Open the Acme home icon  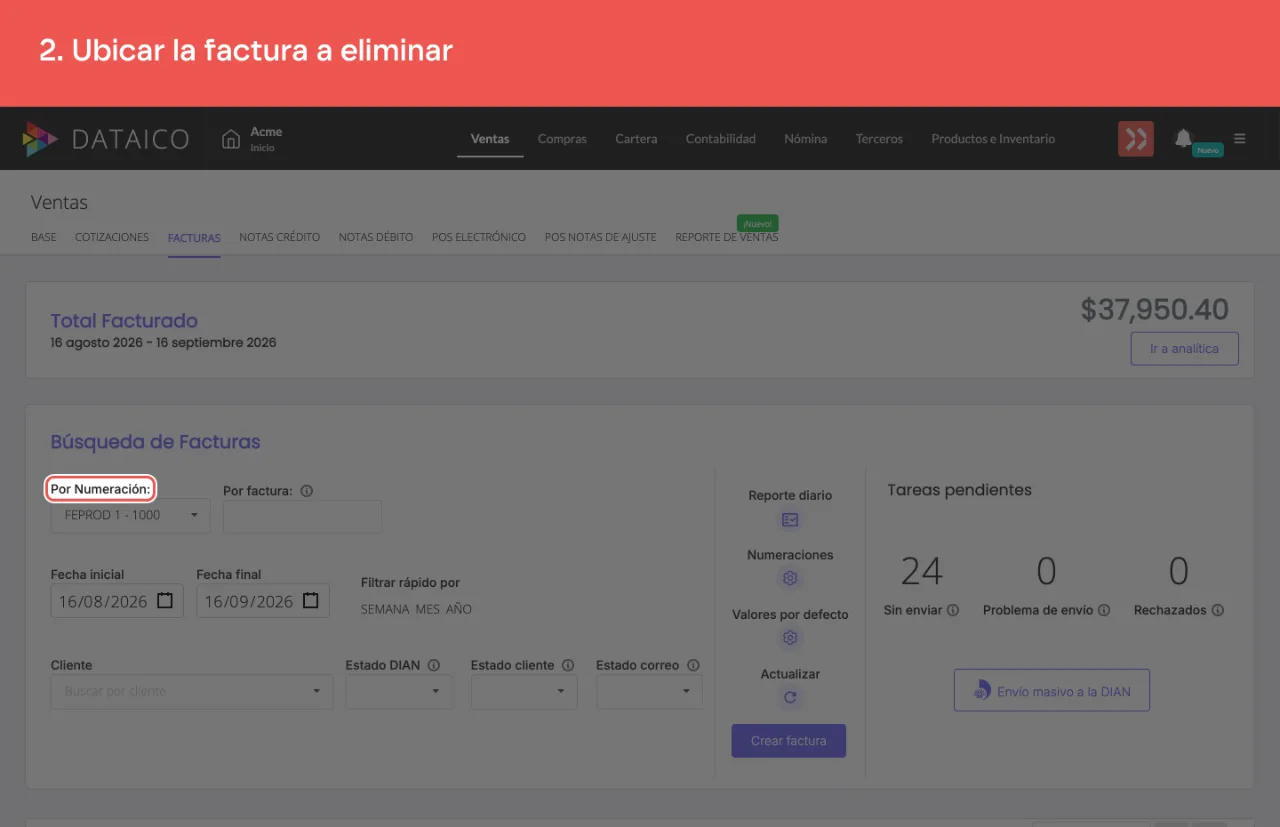pos(231,139)
